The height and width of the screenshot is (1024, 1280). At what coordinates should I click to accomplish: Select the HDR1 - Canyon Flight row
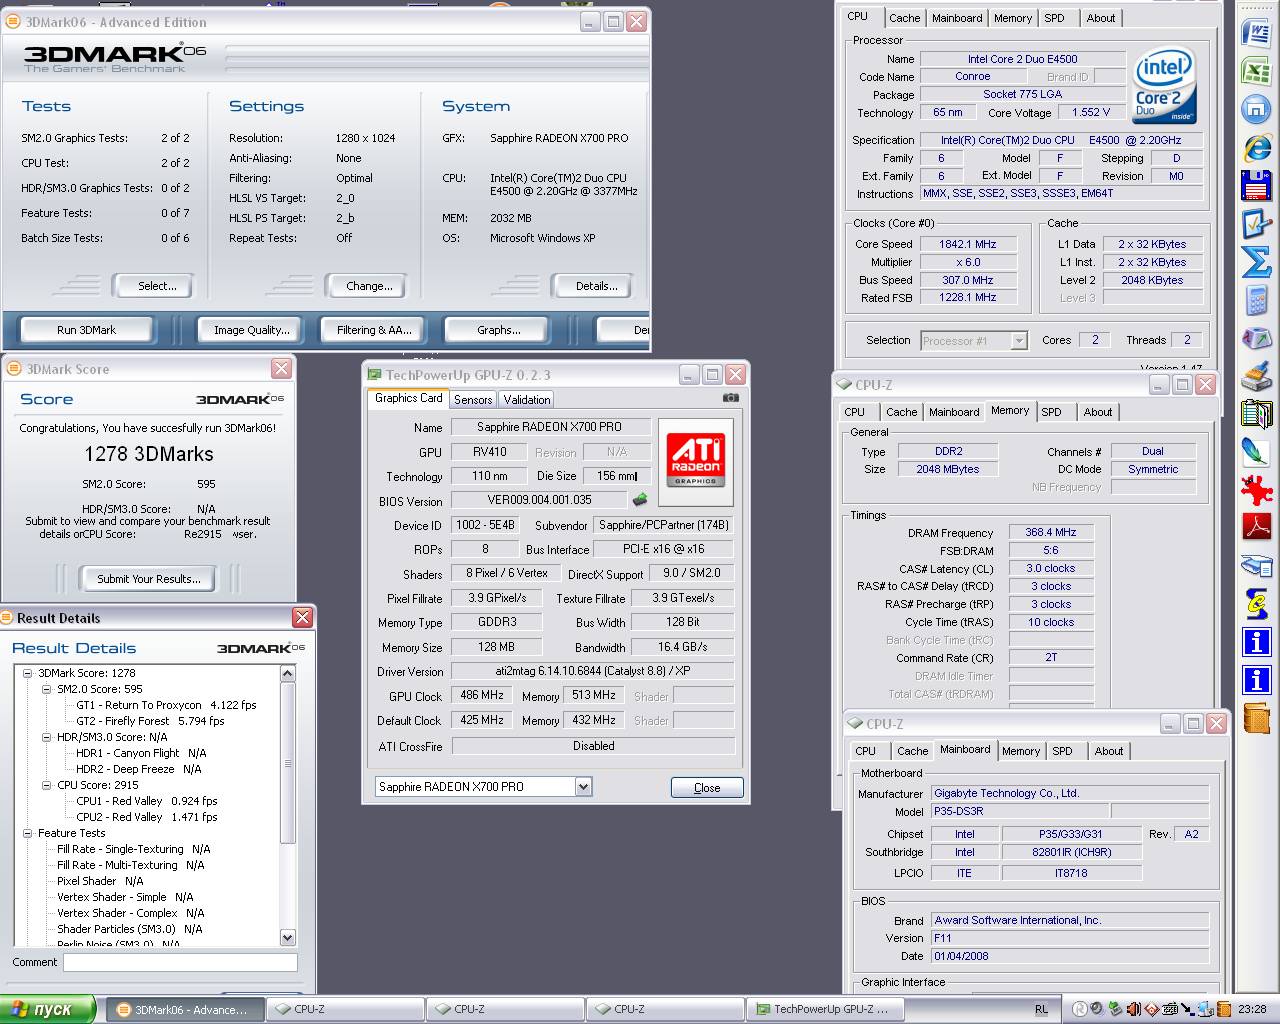[x=141, y=753]
